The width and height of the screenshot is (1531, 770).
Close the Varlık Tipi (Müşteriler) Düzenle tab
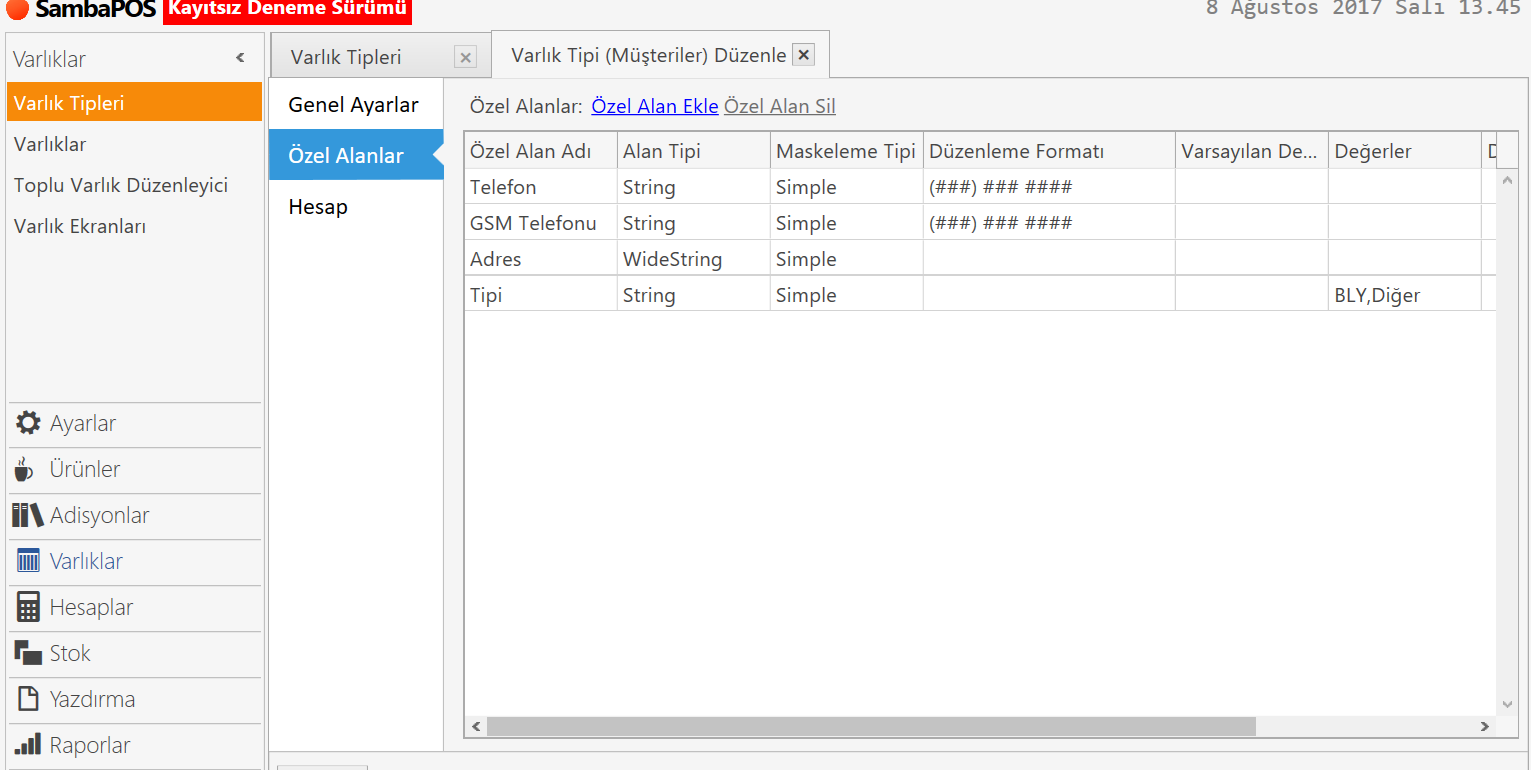tap(803, 55)
